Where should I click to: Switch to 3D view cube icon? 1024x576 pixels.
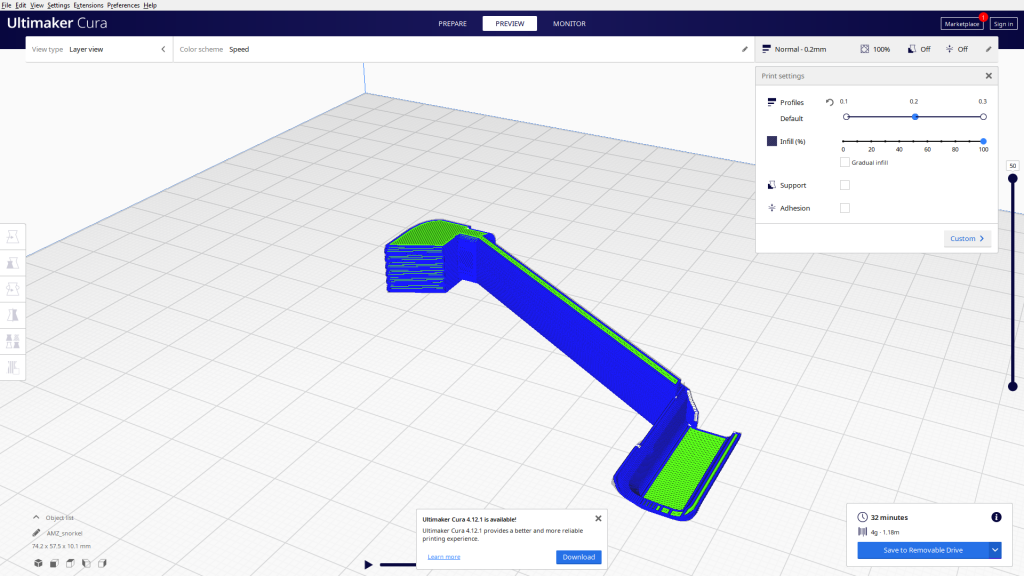39,563
